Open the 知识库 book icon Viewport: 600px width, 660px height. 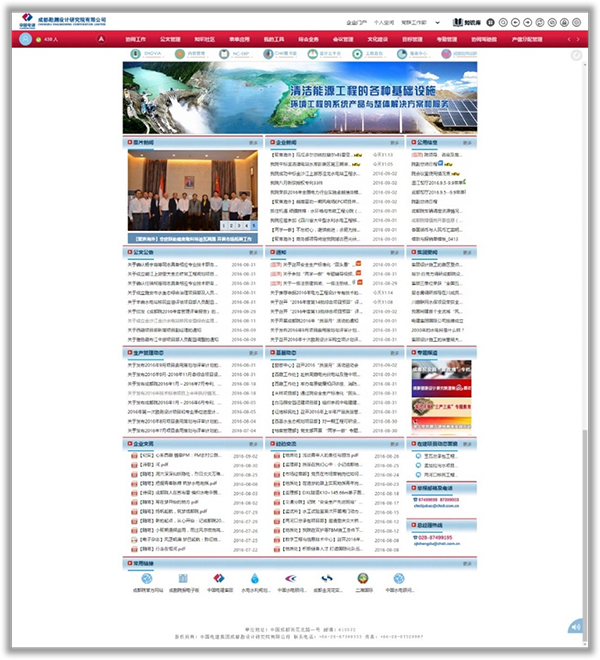click(x=457, y=22)
